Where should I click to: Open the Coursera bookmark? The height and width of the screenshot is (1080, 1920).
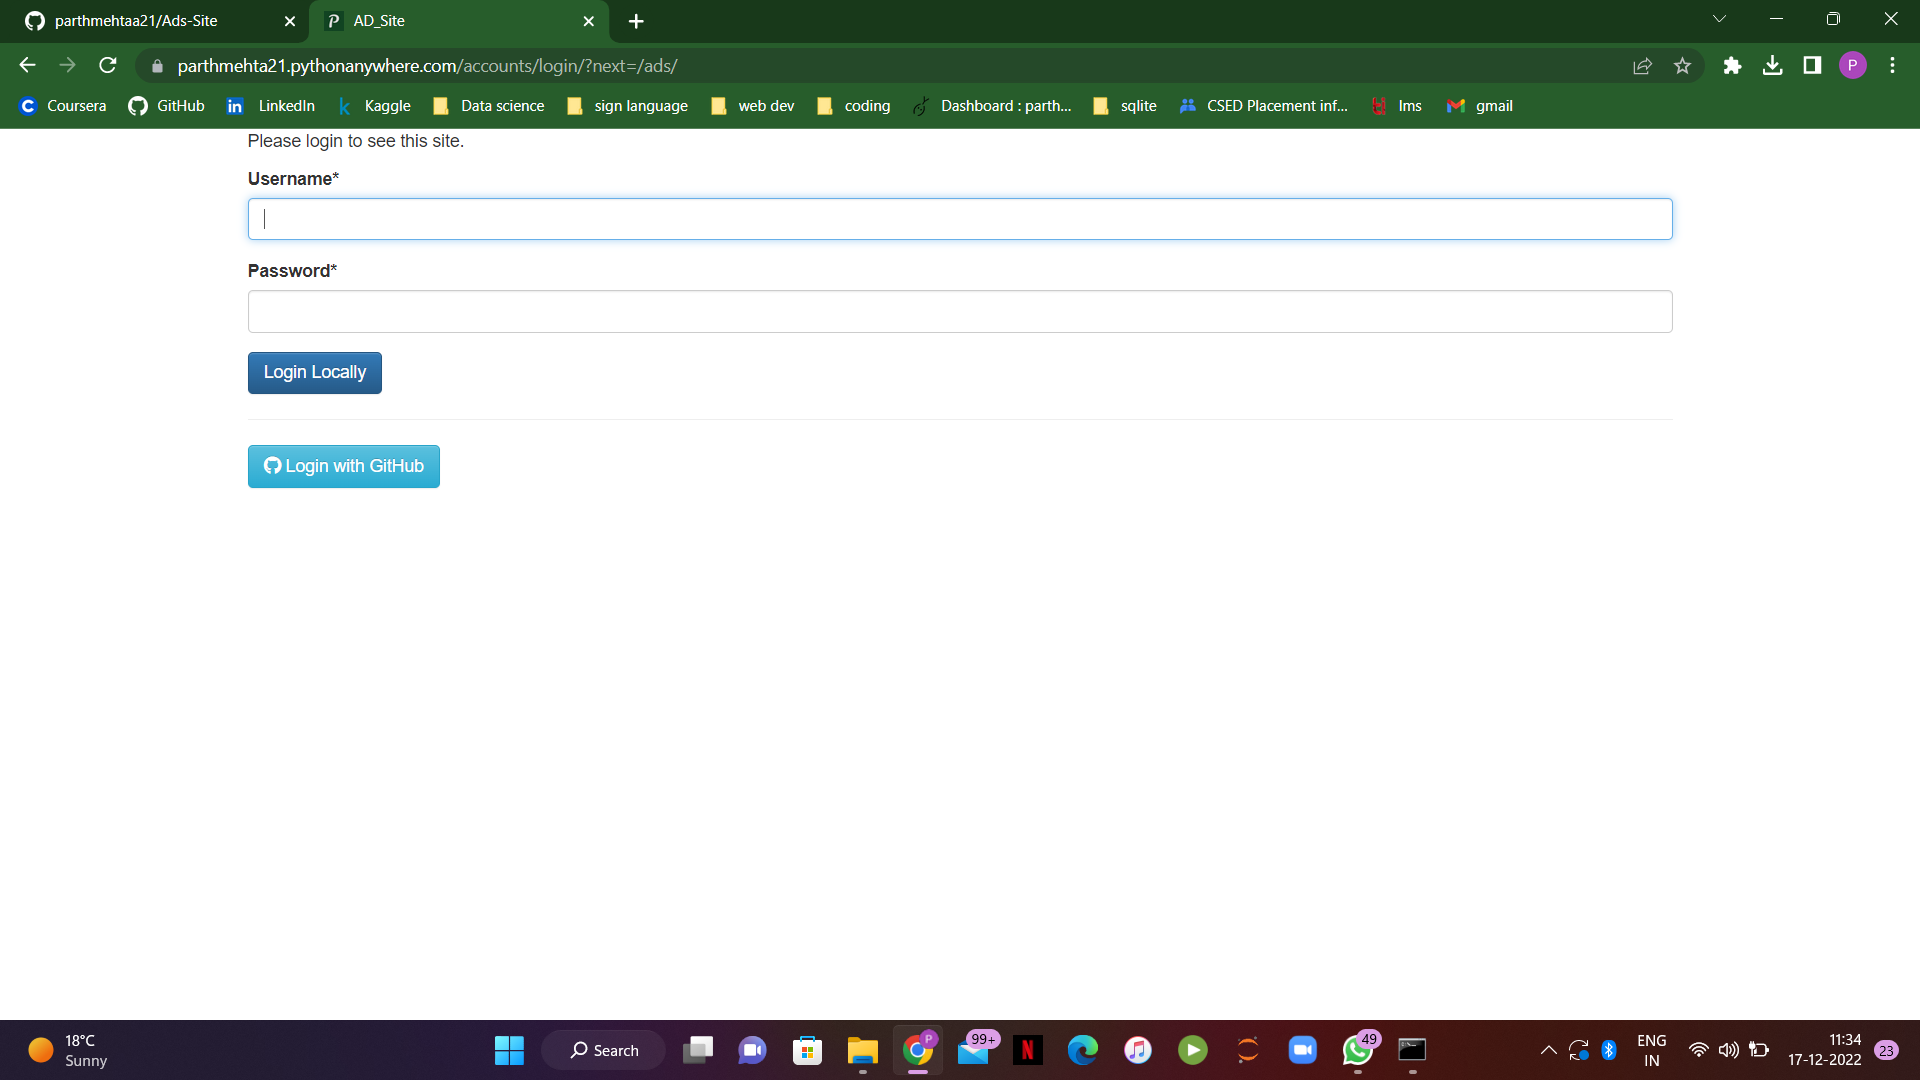(63, 106)
